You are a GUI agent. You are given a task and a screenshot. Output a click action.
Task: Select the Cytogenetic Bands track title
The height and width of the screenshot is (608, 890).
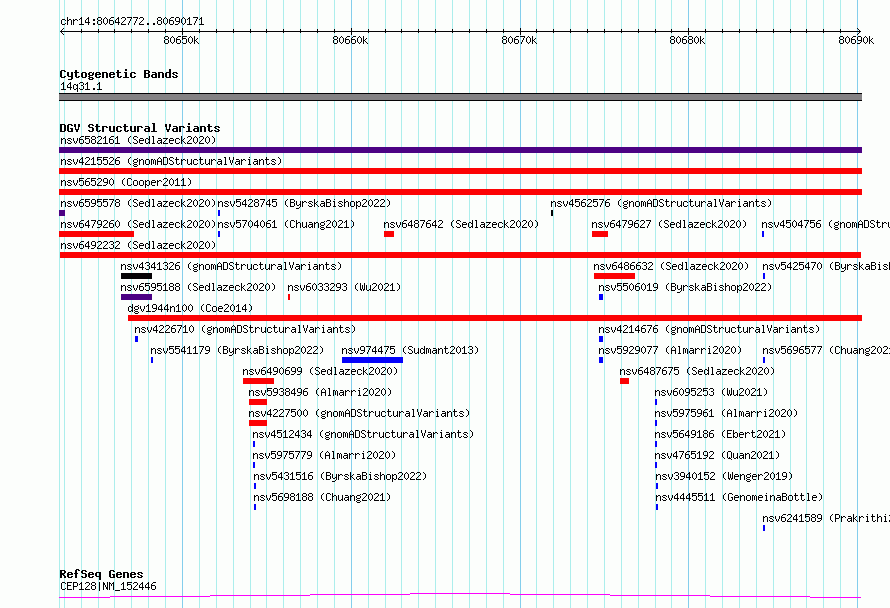click(x=119, y=74)
